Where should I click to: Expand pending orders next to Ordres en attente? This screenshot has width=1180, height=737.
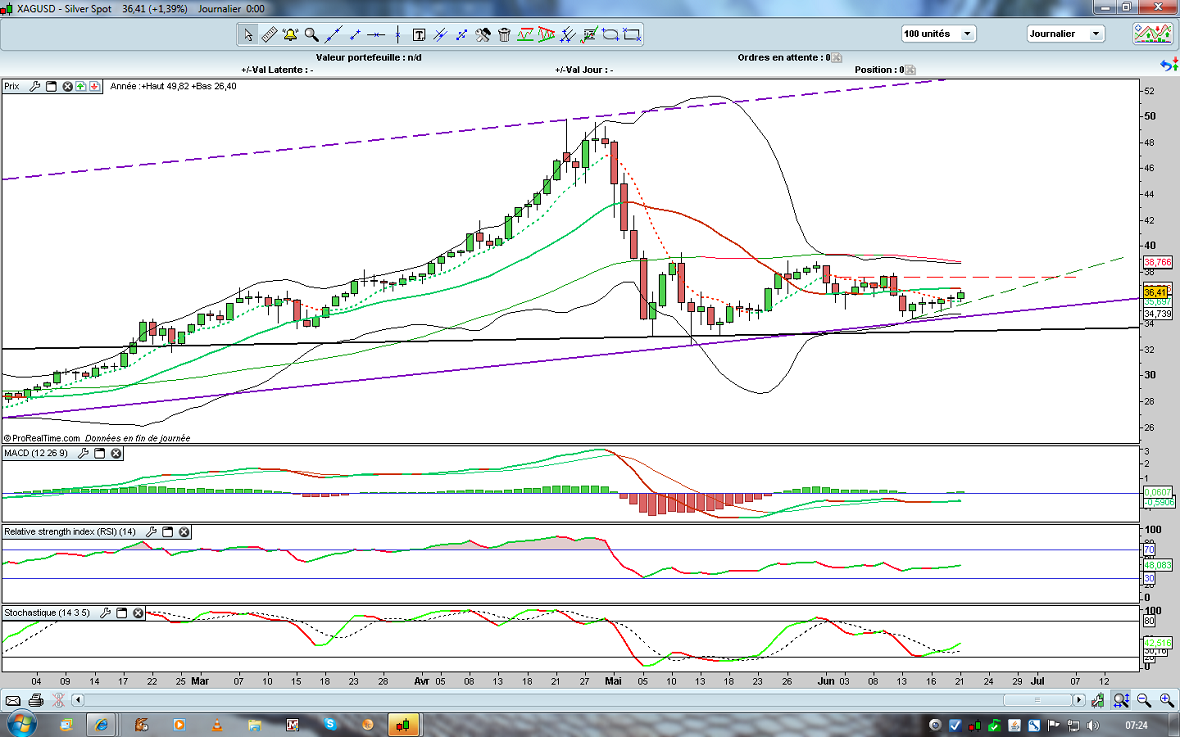tap(837, 58)
